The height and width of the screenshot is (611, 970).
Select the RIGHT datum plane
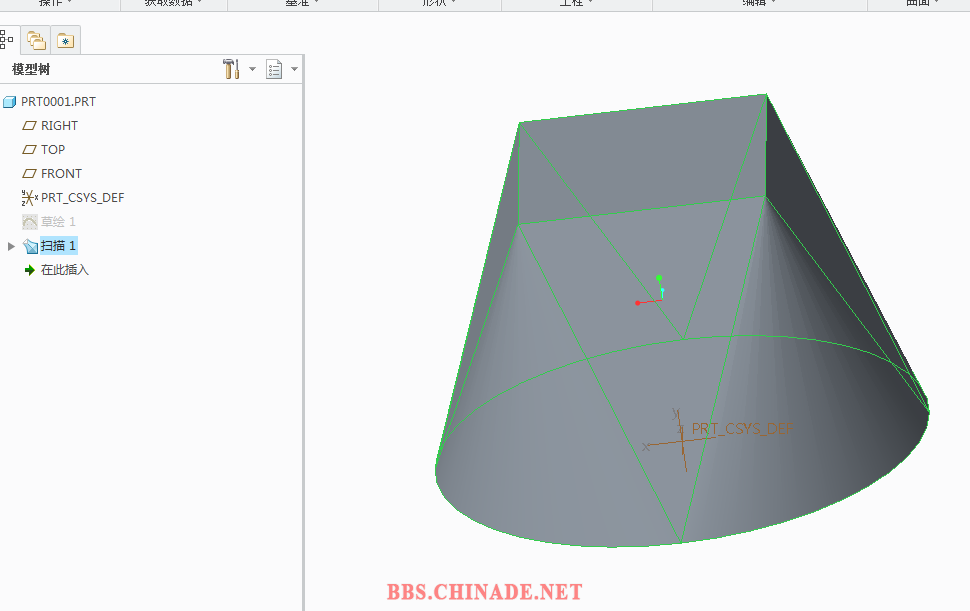pyautogui.click(x=59, y=126)
